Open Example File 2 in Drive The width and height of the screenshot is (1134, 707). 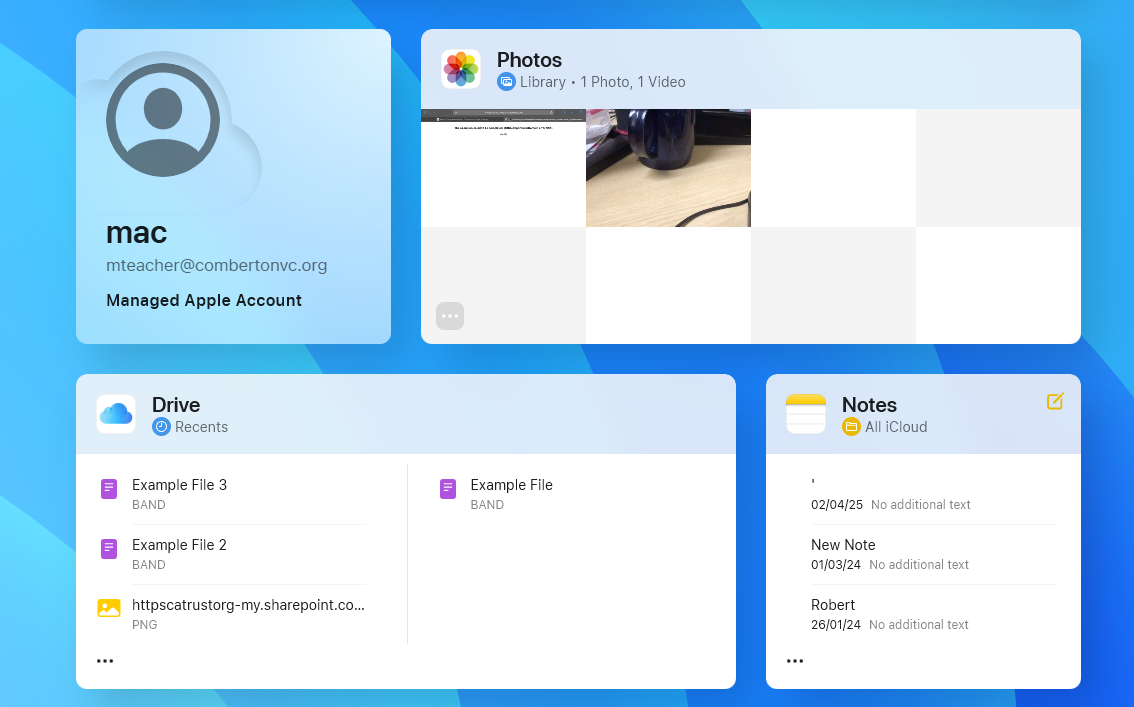point(232,554)
